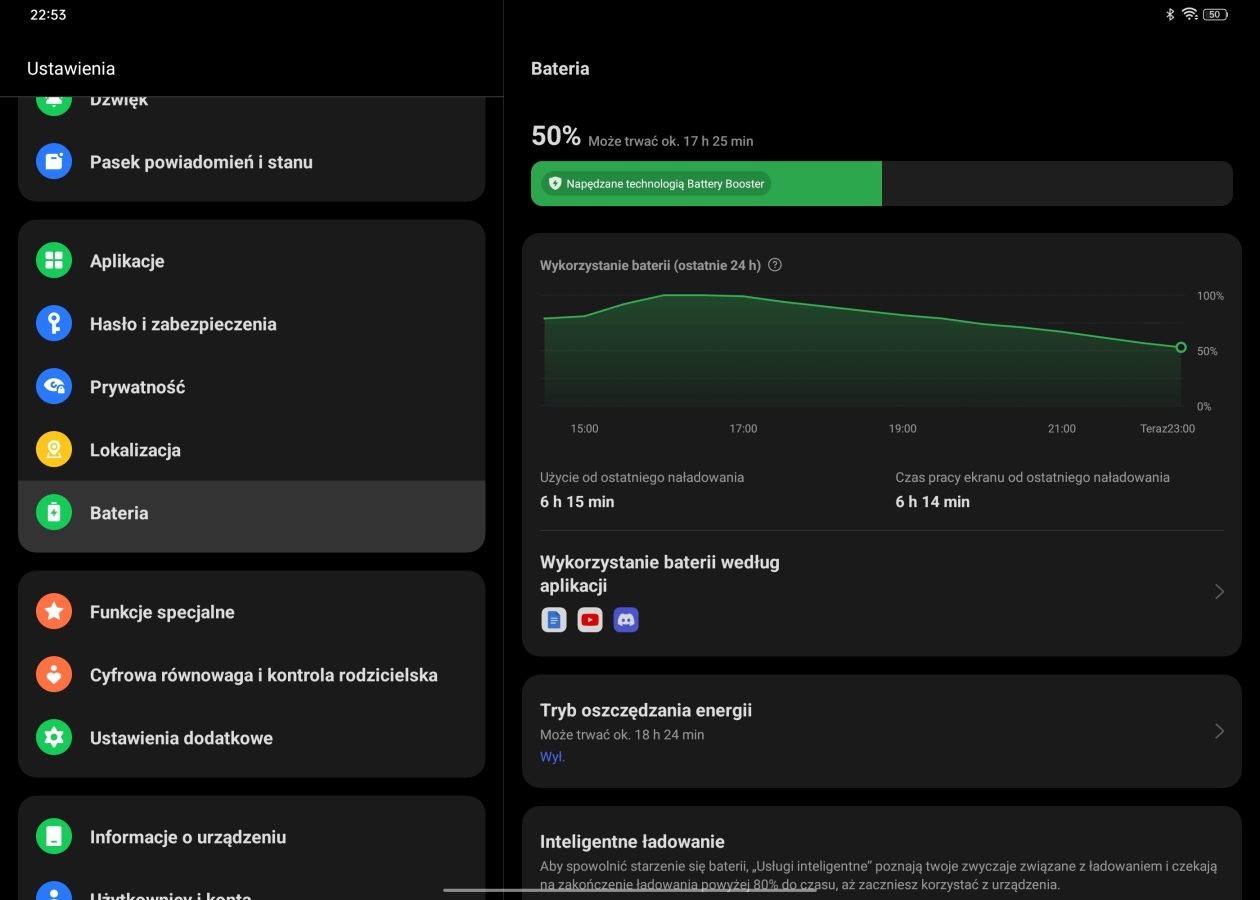The image size is (1260, 900).
Task: Tap the Aplikacje green grid icon
Action: click(54, 261)
